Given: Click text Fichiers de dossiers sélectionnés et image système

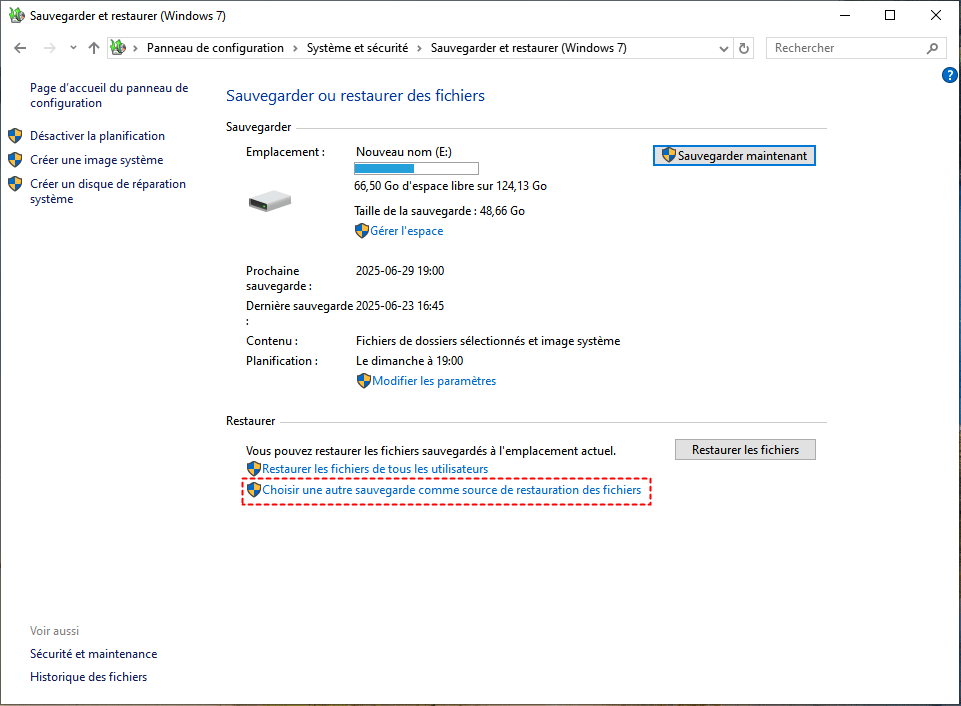Looking at the screenshot, I should coord(488,341).
